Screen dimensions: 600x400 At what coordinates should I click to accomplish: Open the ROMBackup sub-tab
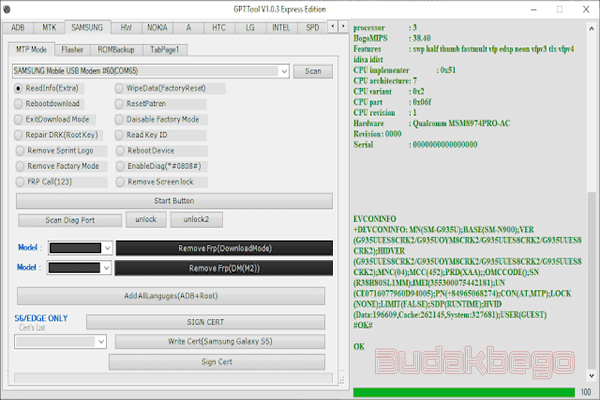point(116,50)
